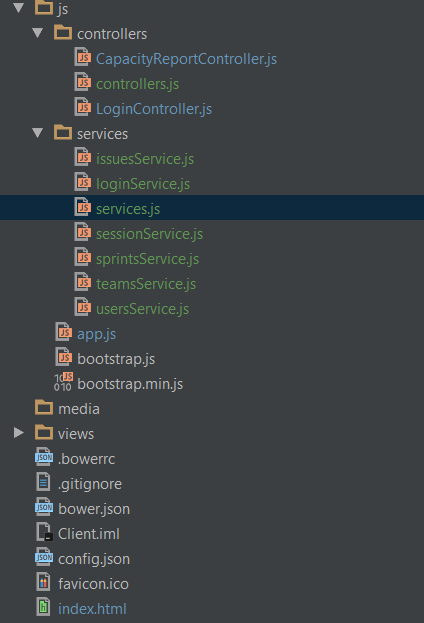Select LoginController.js in the tree
The height and width of the screenshot is (623, 424).
tap(154, 109)
